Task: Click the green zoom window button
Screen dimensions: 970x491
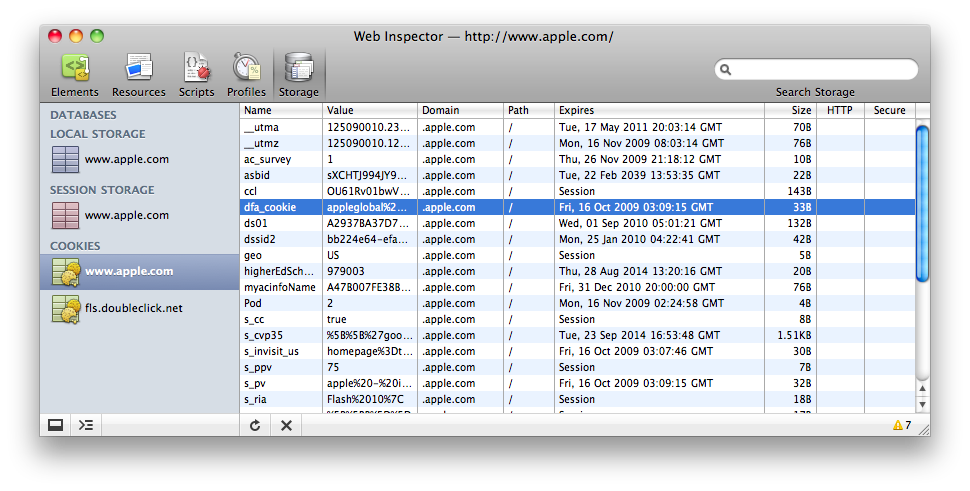Action: (x=97, y=36)
